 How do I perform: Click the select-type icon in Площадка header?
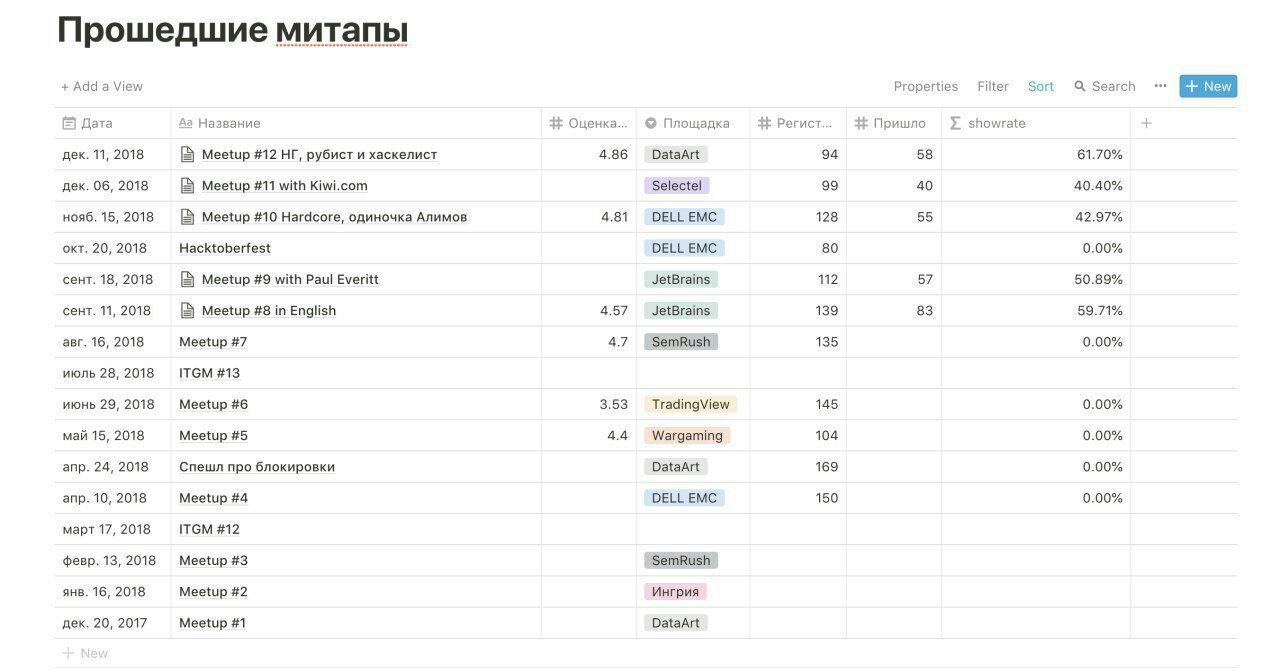[x=651, y=123]
